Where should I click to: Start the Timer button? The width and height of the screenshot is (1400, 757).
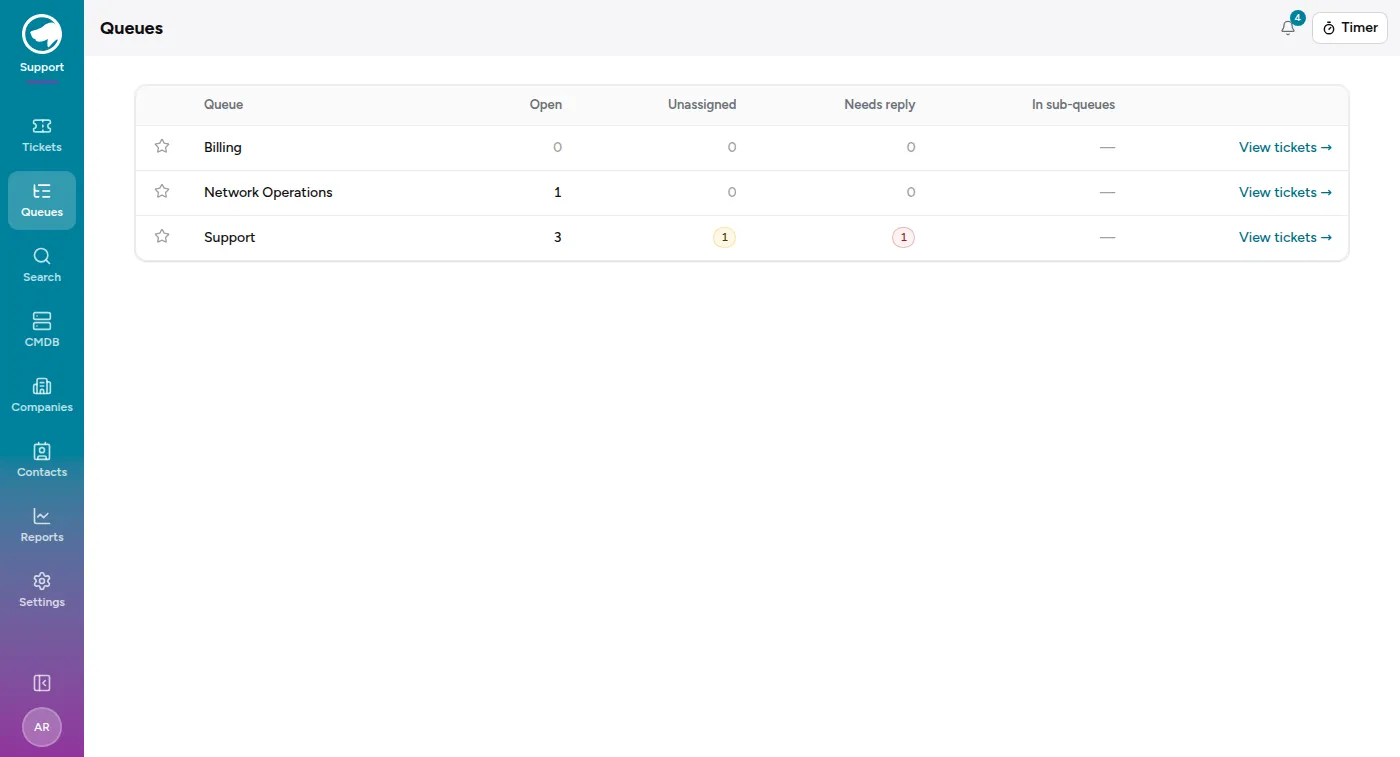click(1350, 28)
